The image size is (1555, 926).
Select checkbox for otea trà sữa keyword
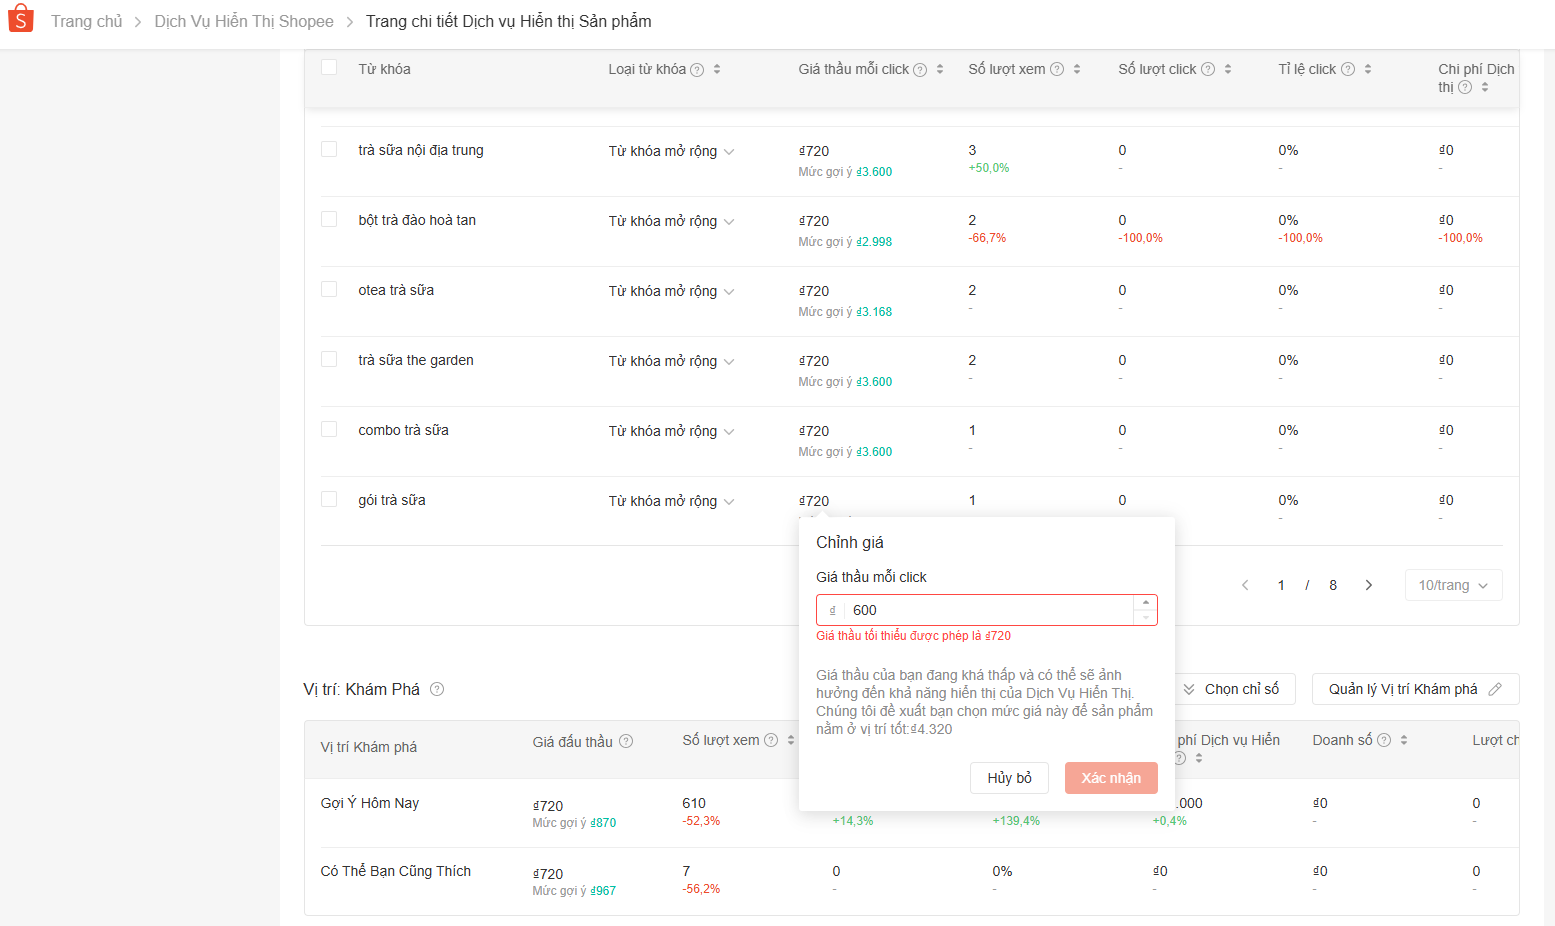click(x=329, y=289)
